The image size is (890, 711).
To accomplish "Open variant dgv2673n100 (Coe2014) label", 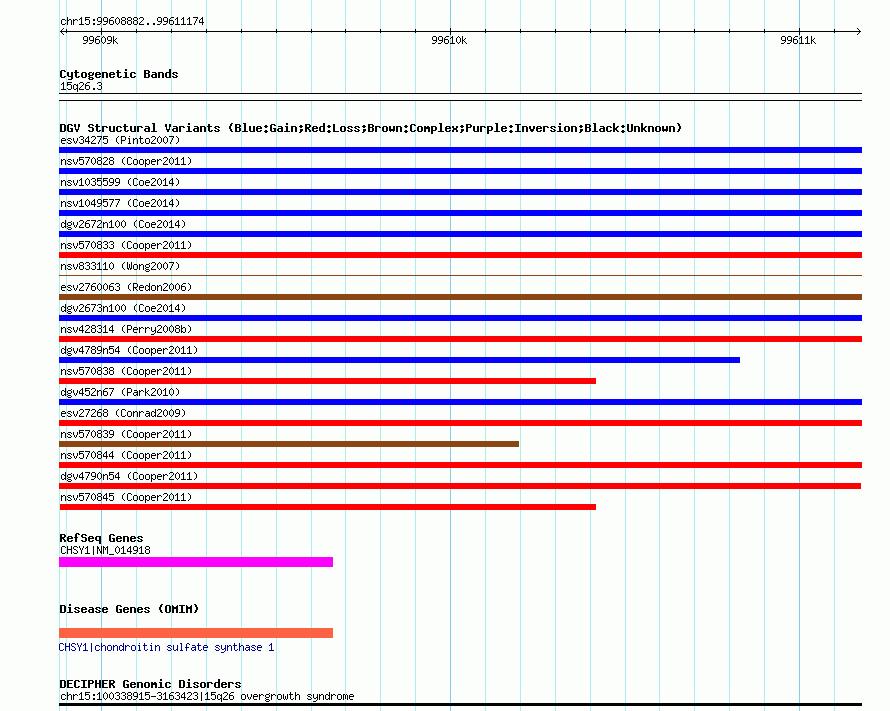I will click(x=123, y=308).
